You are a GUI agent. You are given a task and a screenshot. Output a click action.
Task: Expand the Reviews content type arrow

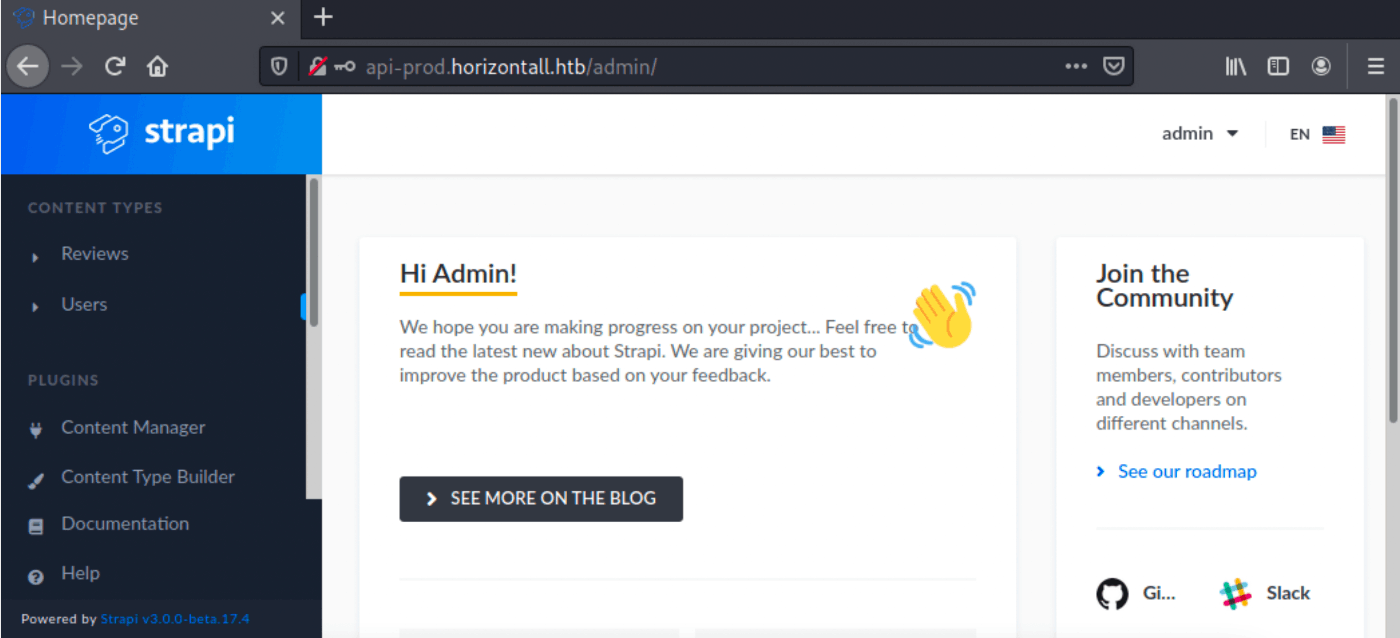(x=35, y=257)
